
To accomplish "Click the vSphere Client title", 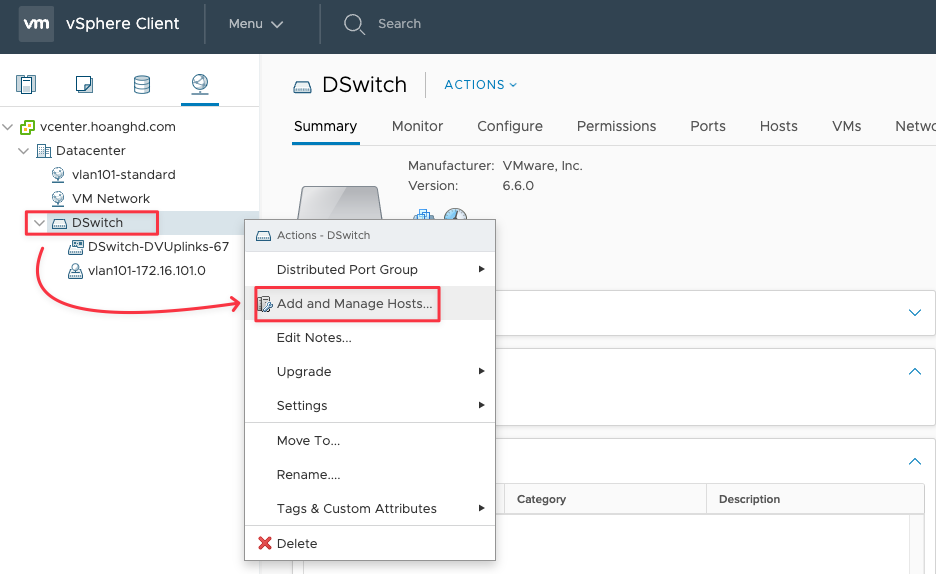I will coord(122,24).
